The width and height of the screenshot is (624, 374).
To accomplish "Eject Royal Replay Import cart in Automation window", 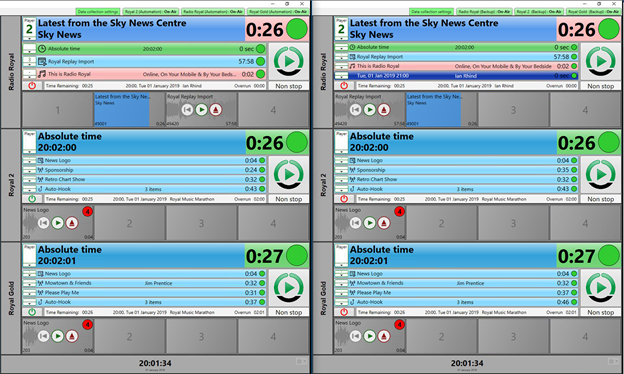I will coord(216,110).
